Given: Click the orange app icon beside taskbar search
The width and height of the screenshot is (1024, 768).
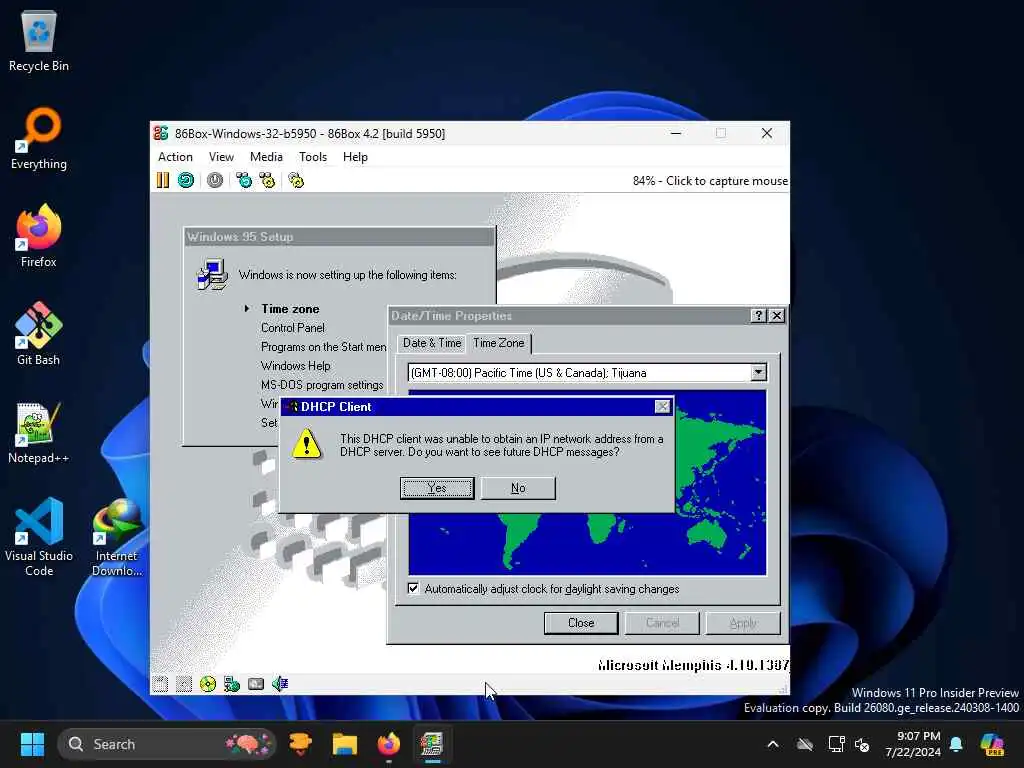Looking at the screenshot, I should click(x=300, y=744).
